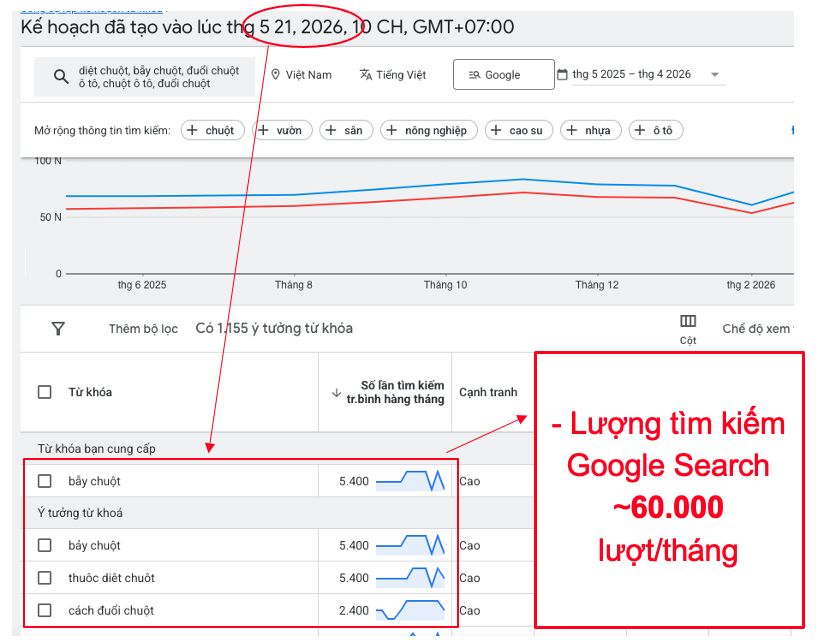Click sparkline of bẫy chuột under provided keywords

(x=410, y=481)
